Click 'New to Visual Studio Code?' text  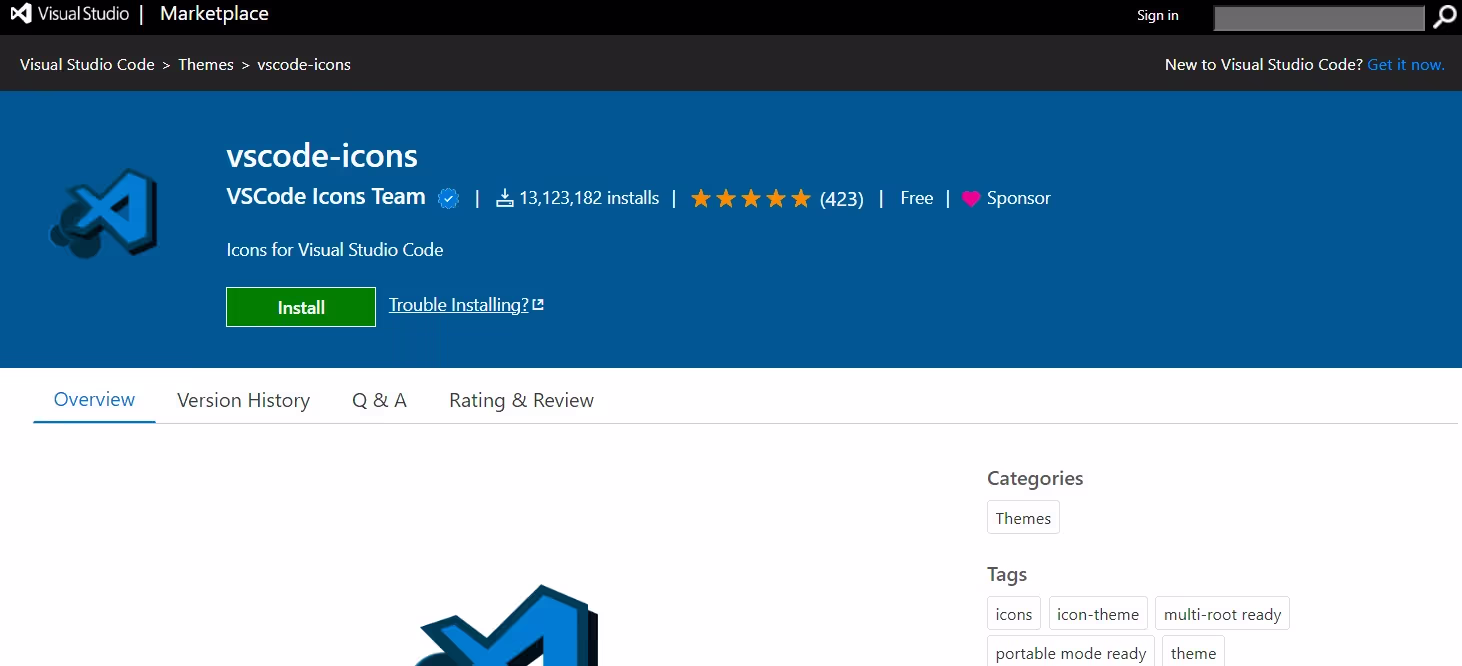coord(1263,64)
